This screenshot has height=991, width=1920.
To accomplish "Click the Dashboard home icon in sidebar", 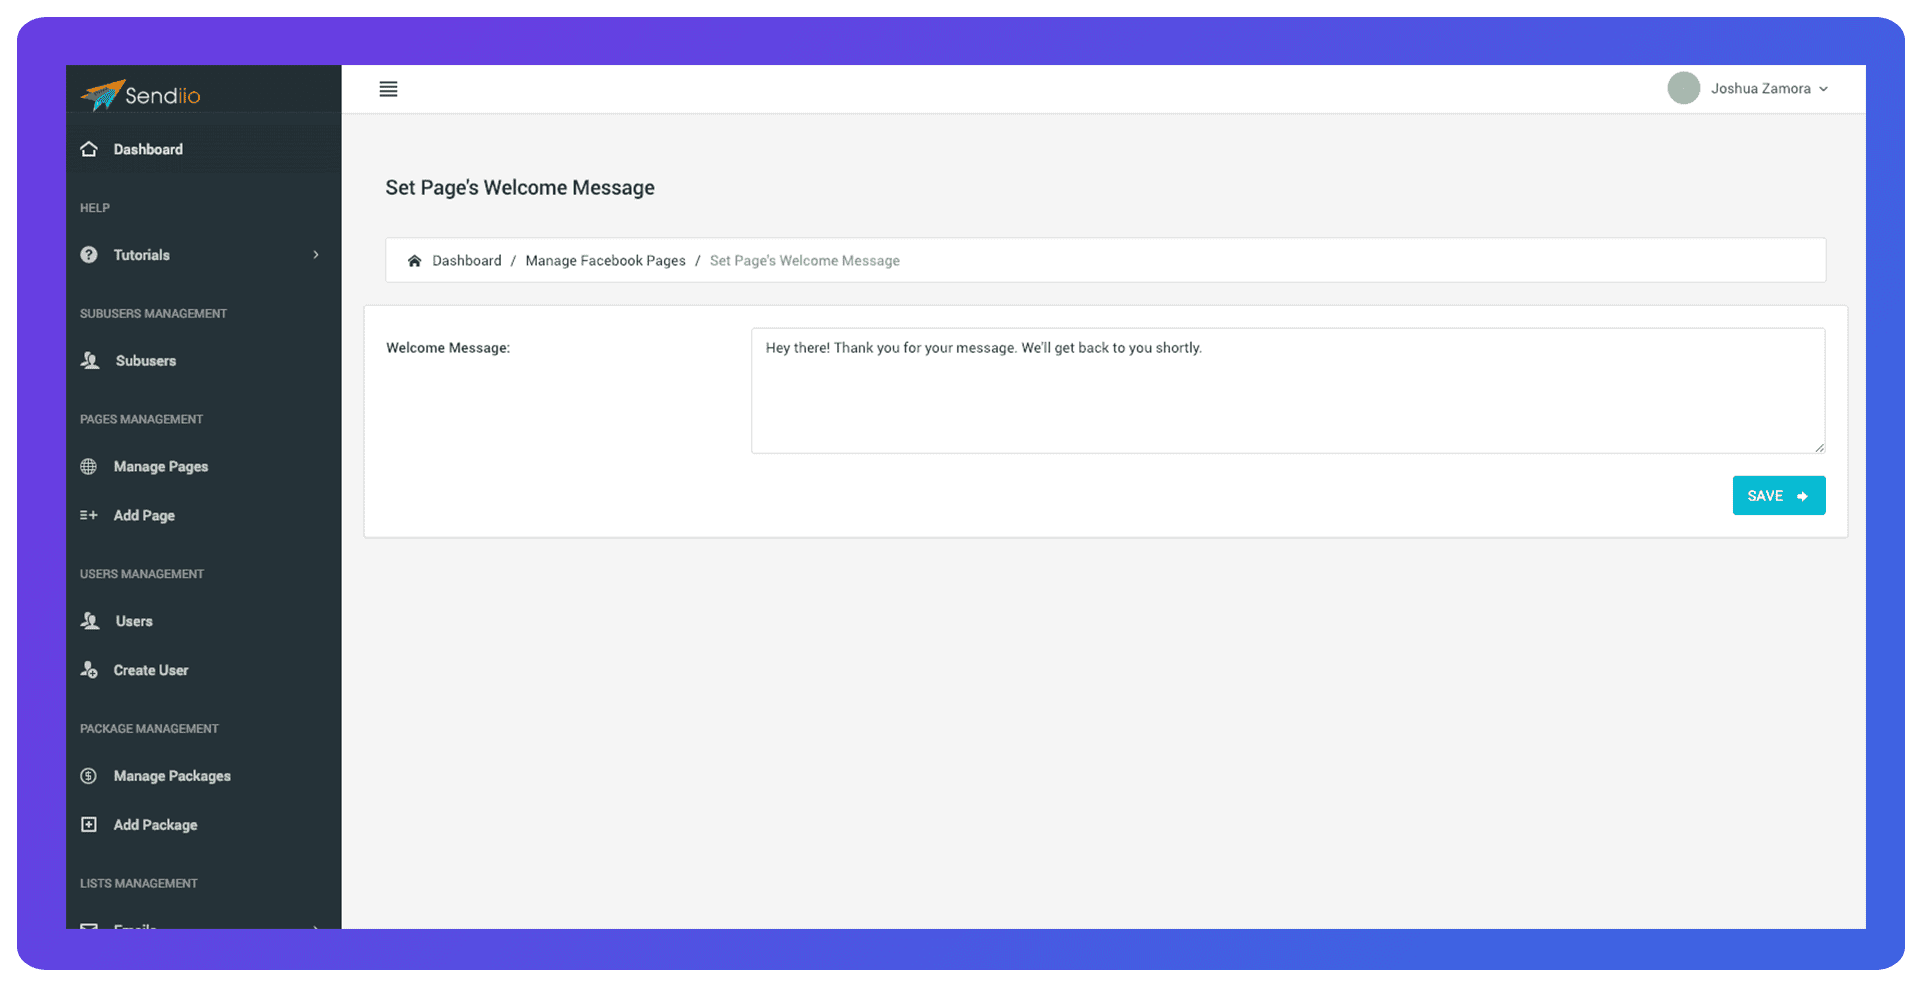I will 89,149.
